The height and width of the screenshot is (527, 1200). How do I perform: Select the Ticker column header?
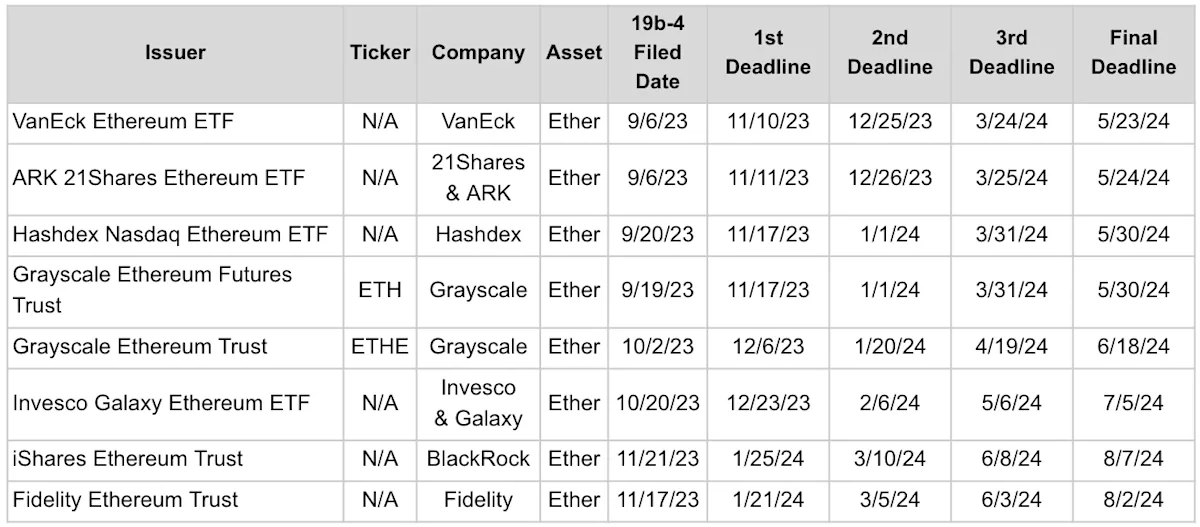click(380, 53)
